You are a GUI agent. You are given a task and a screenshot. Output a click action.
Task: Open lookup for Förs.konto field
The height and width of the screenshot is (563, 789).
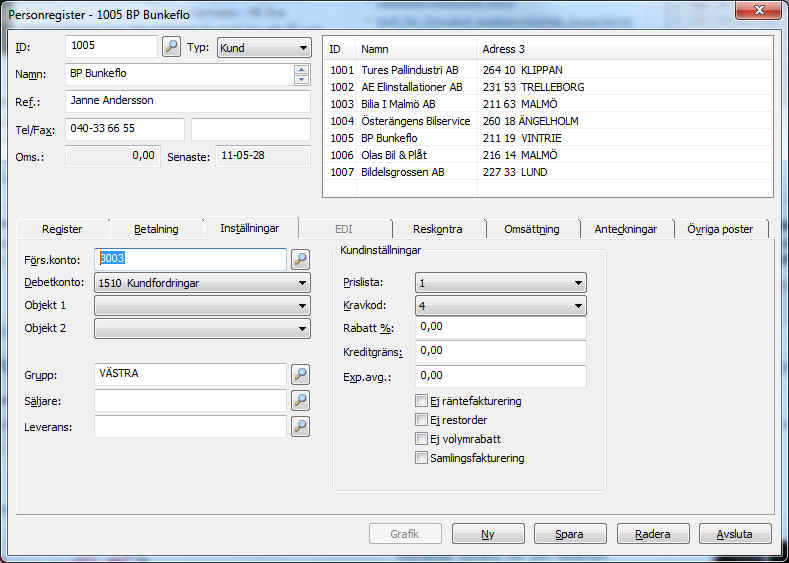pyautogui.click(x=300, y=259)
